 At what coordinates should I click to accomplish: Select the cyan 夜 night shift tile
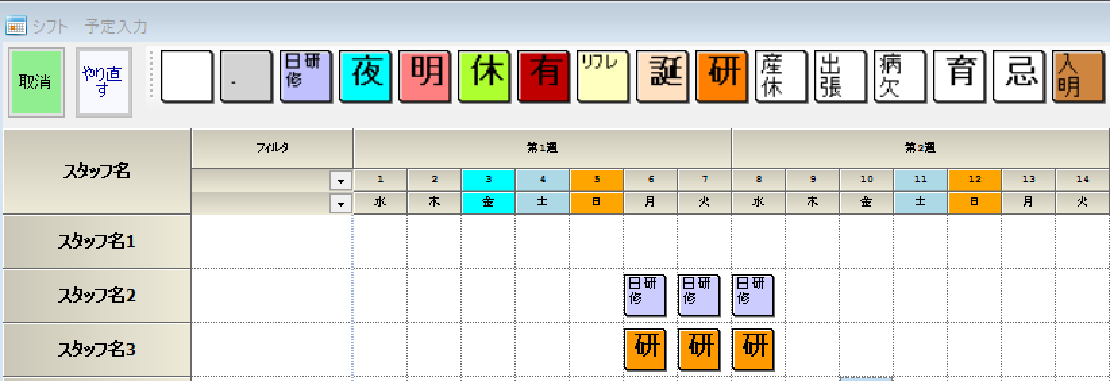pyautogui.click(x=365, y=76)
